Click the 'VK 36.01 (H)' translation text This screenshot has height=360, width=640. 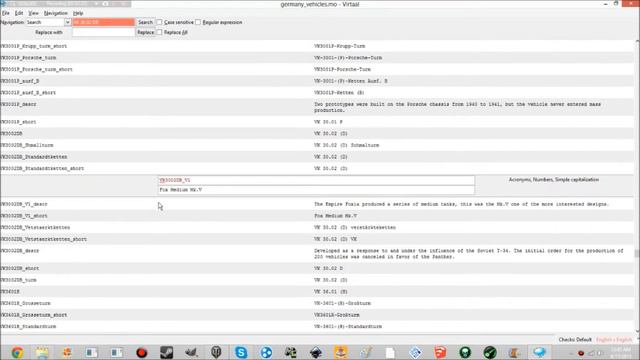click(331, 291)
